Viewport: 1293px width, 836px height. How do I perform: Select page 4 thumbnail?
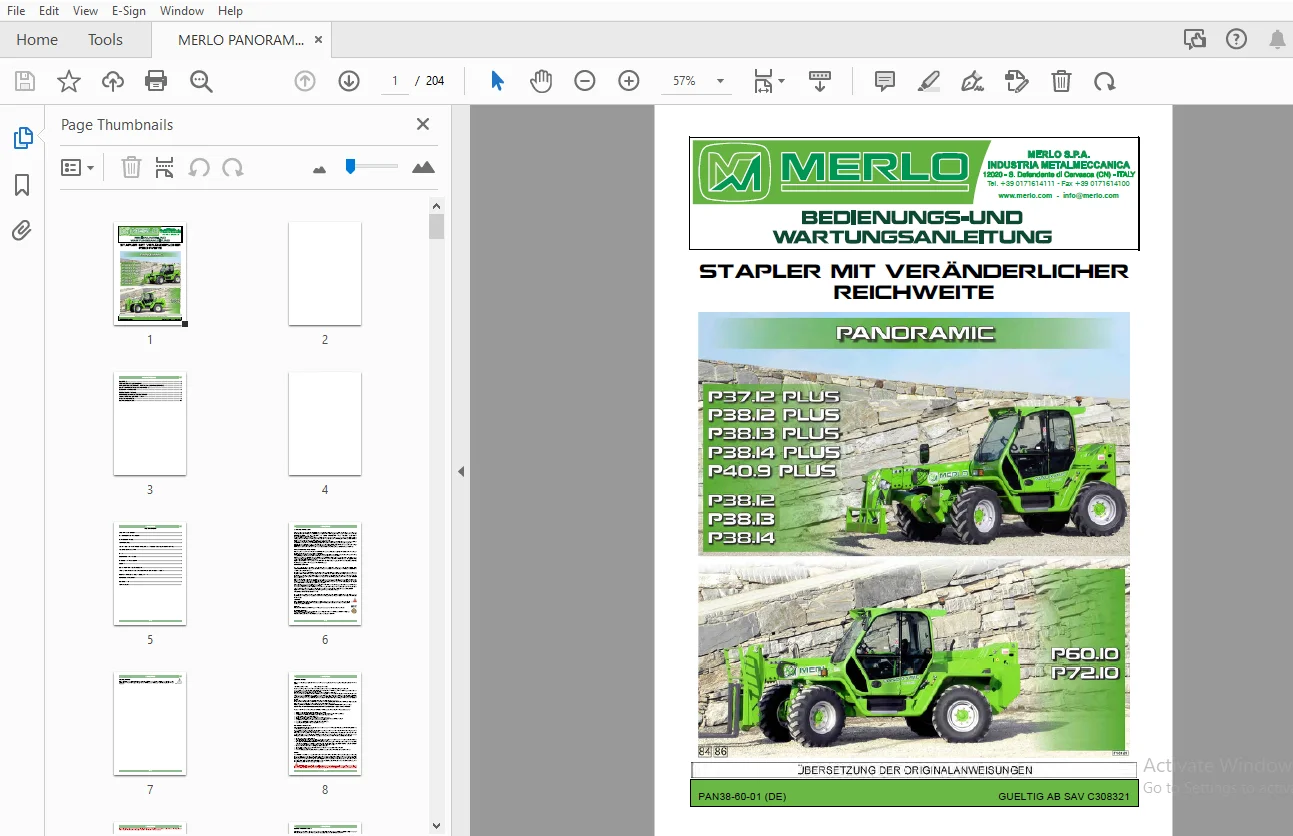coord(325,424)
